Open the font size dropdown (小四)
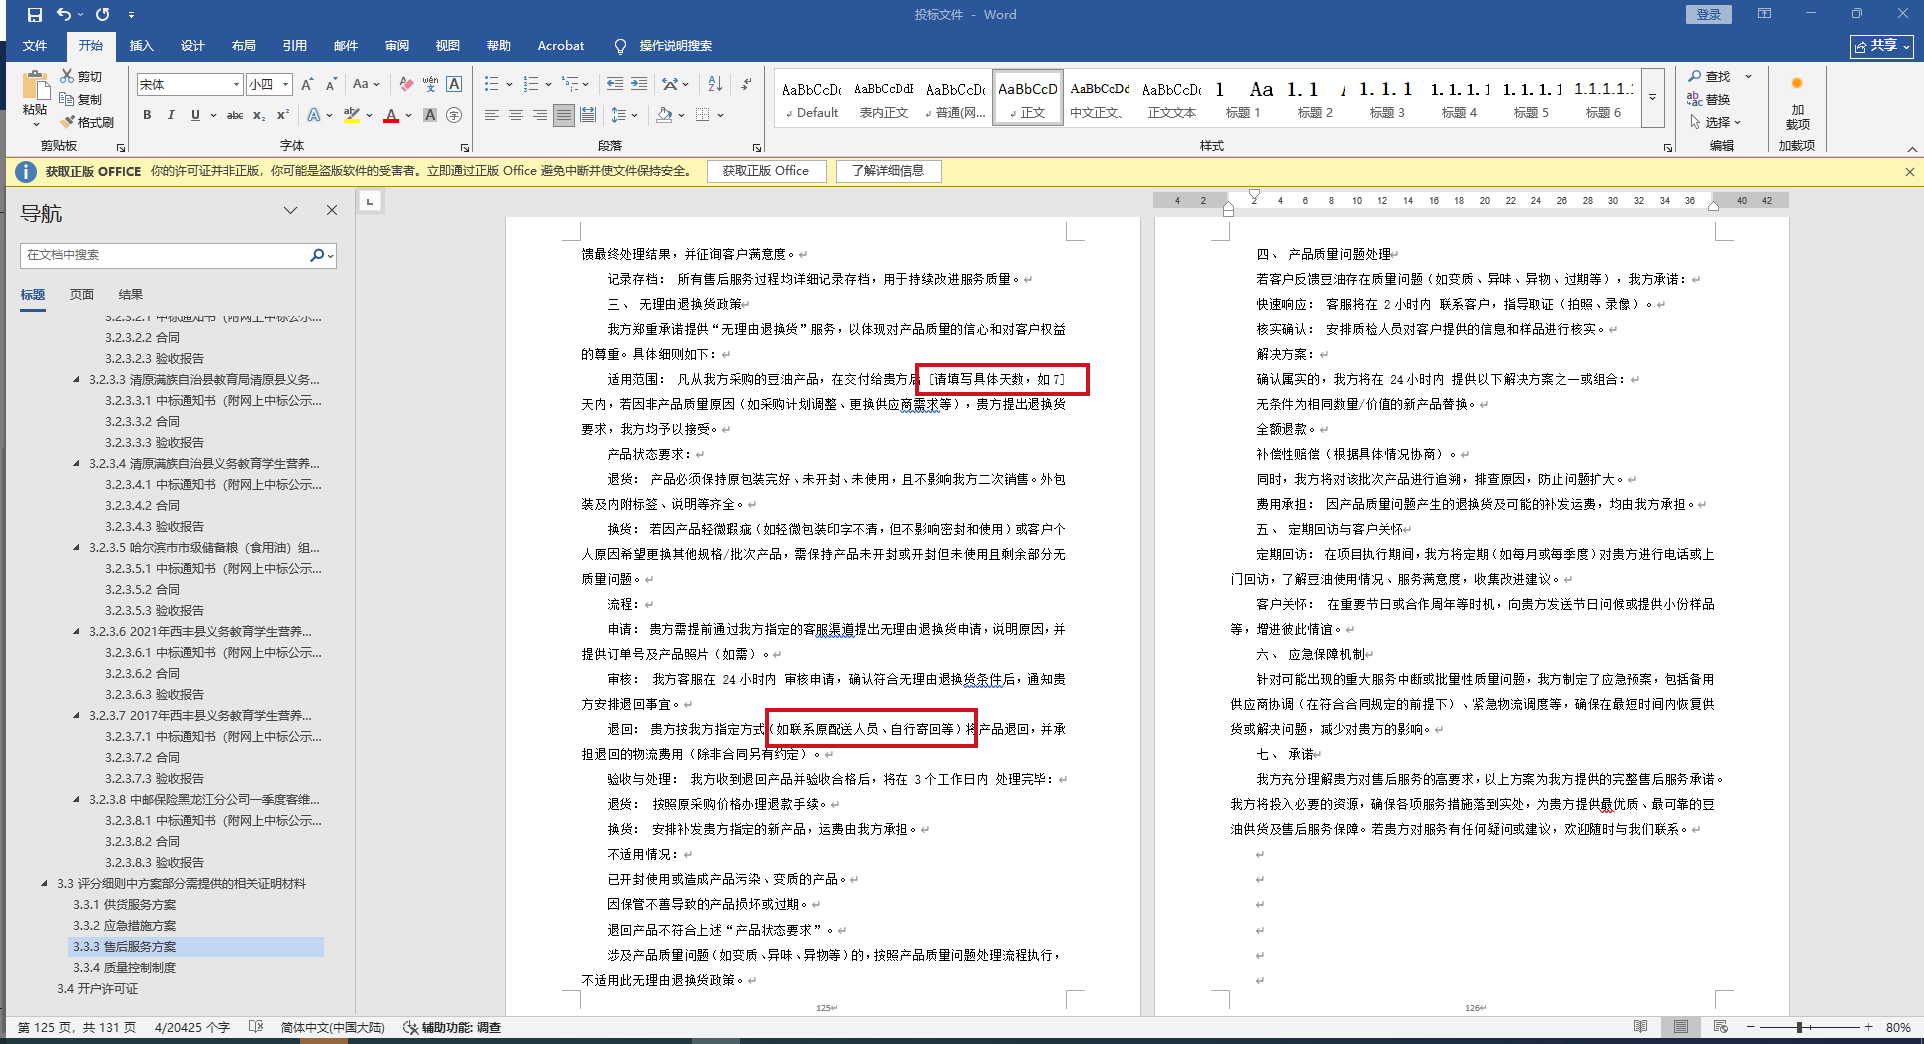Viewport: 1924px width, 1044px height. pos(286,84)
